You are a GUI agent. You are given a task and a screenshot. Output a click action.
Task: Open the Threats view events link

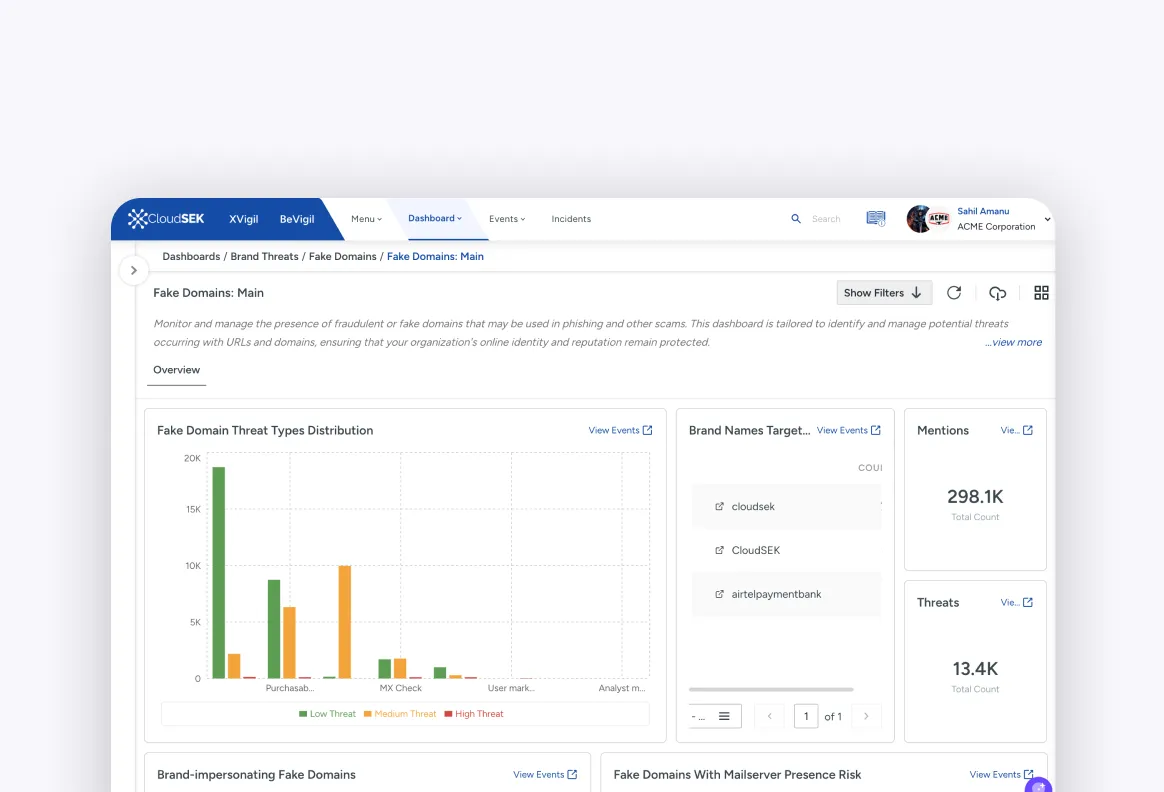1016,603
